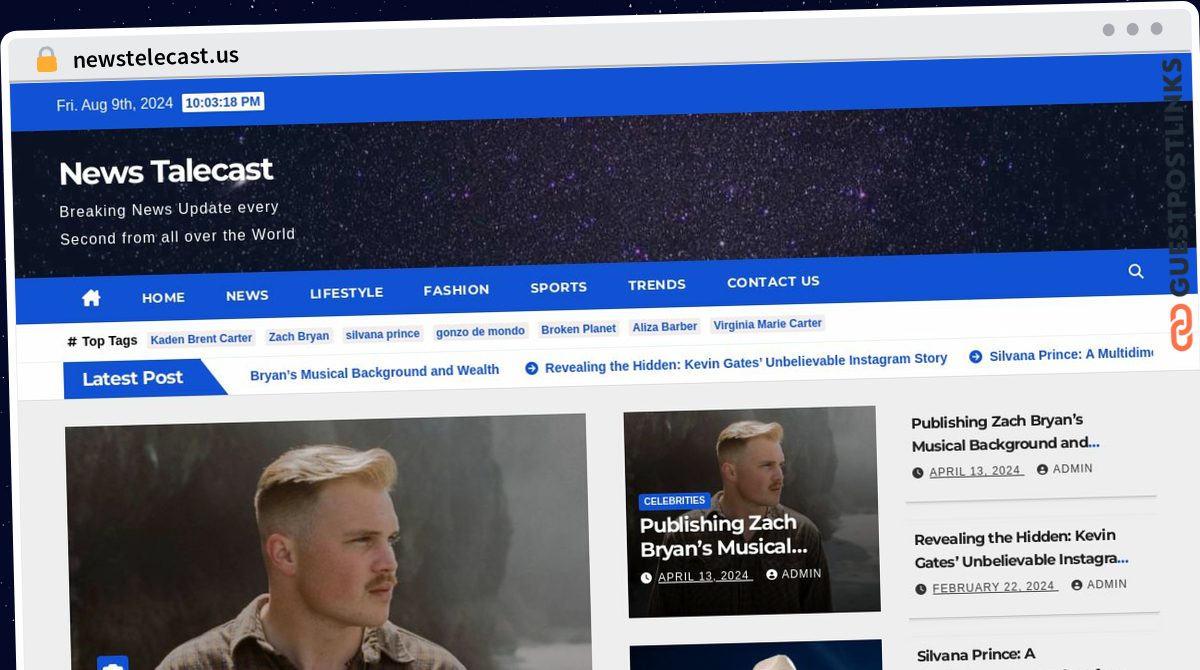Click the February 22, 2024 date link

pos(994,587)
